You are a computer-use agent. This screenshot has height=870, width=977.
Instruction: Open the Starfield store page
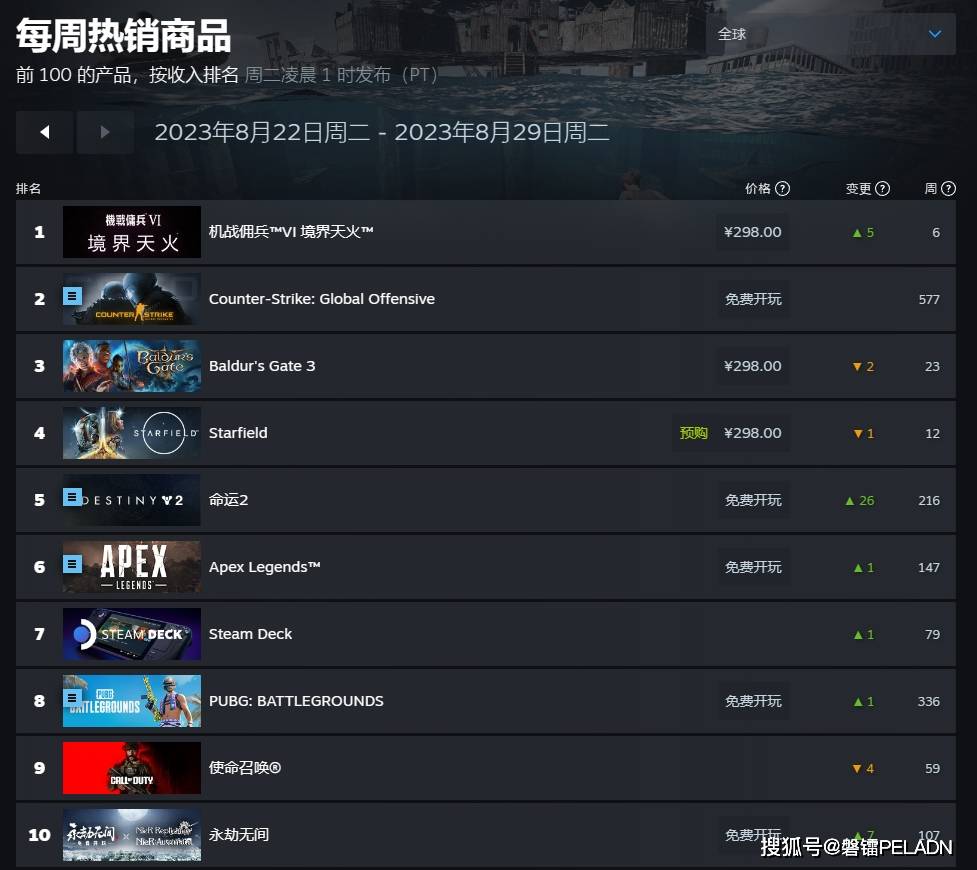click(238, 433)
